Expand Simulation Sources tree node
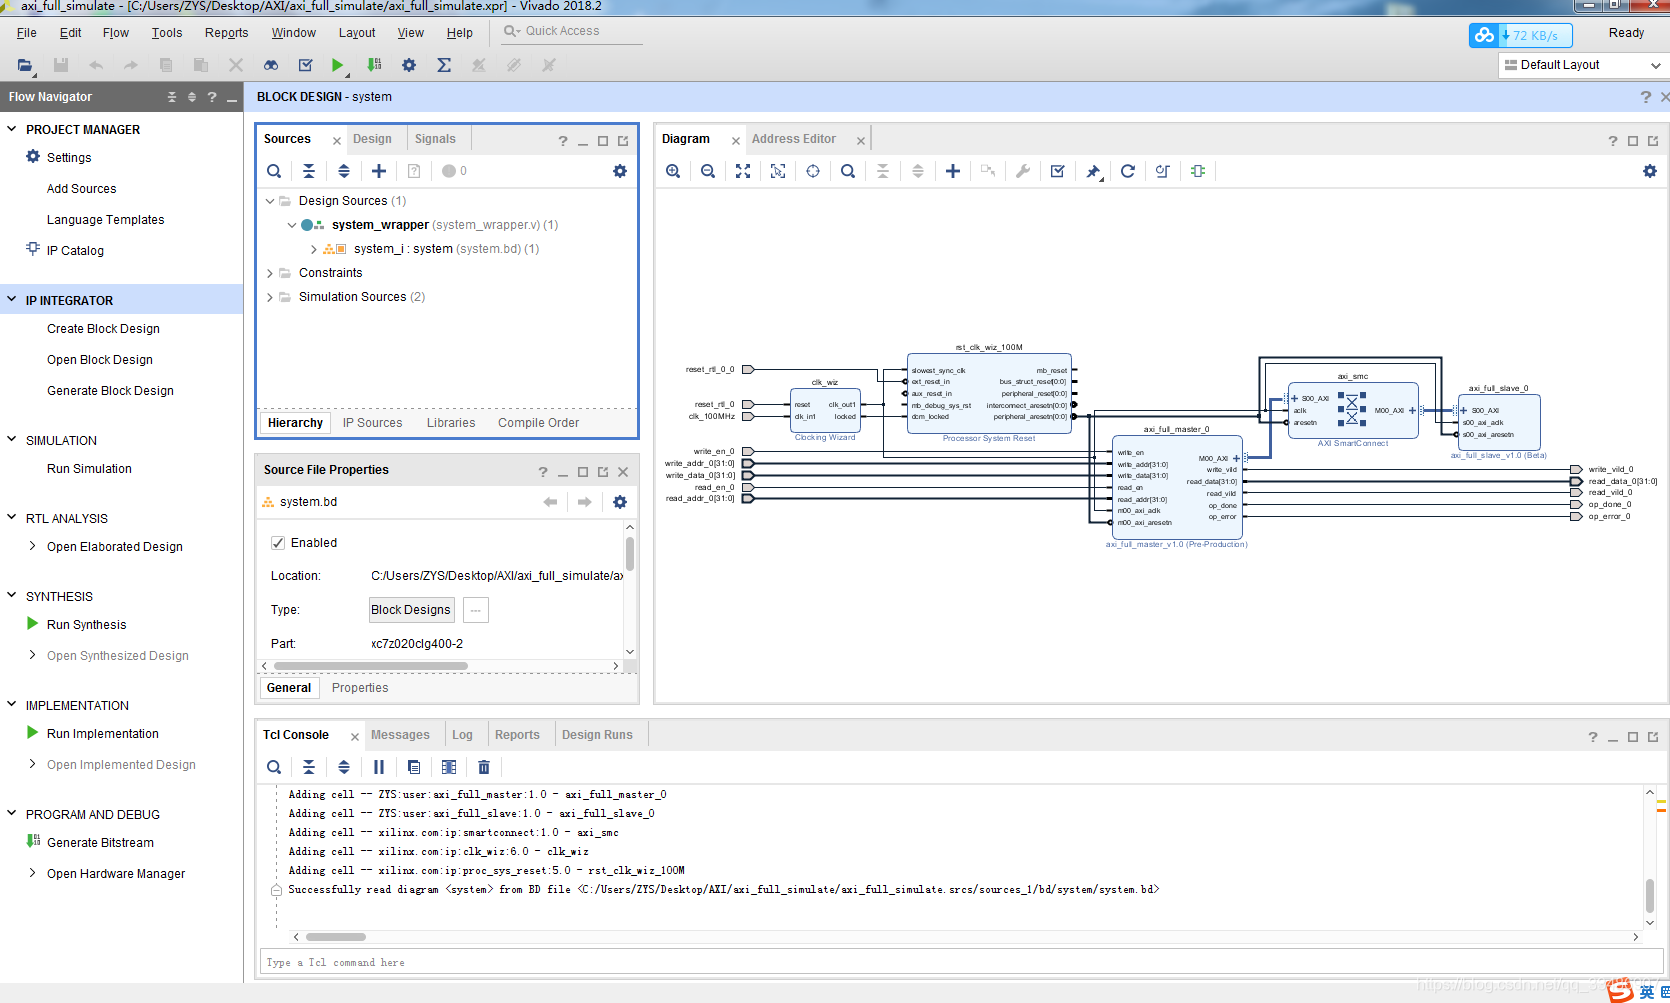 pyautogui.click(x=270, y=297)
